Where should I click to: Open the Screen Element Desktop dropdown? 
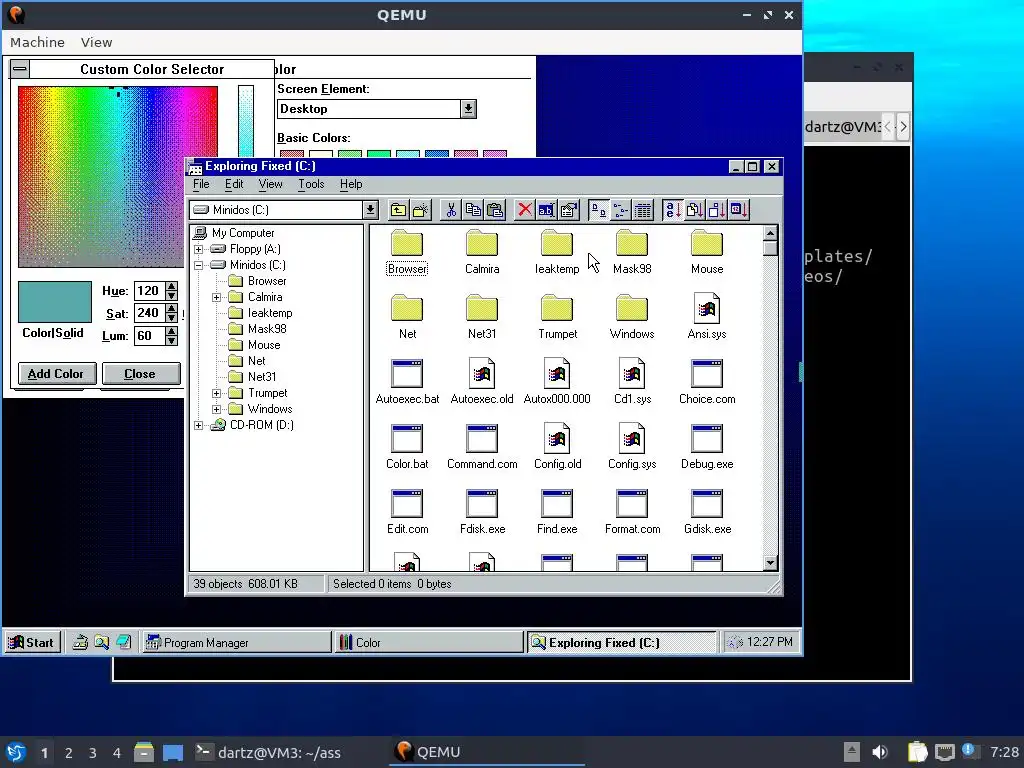468,109
